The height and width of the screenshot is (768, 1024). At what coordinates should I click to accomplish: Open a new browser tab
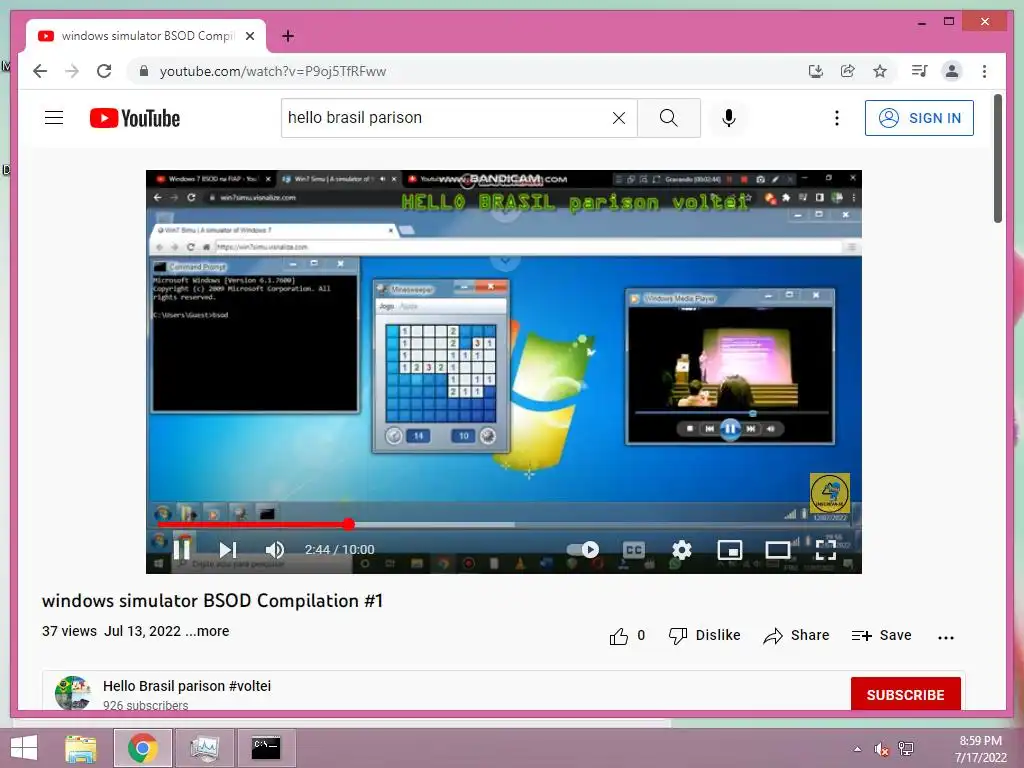[x=288, y=36]
